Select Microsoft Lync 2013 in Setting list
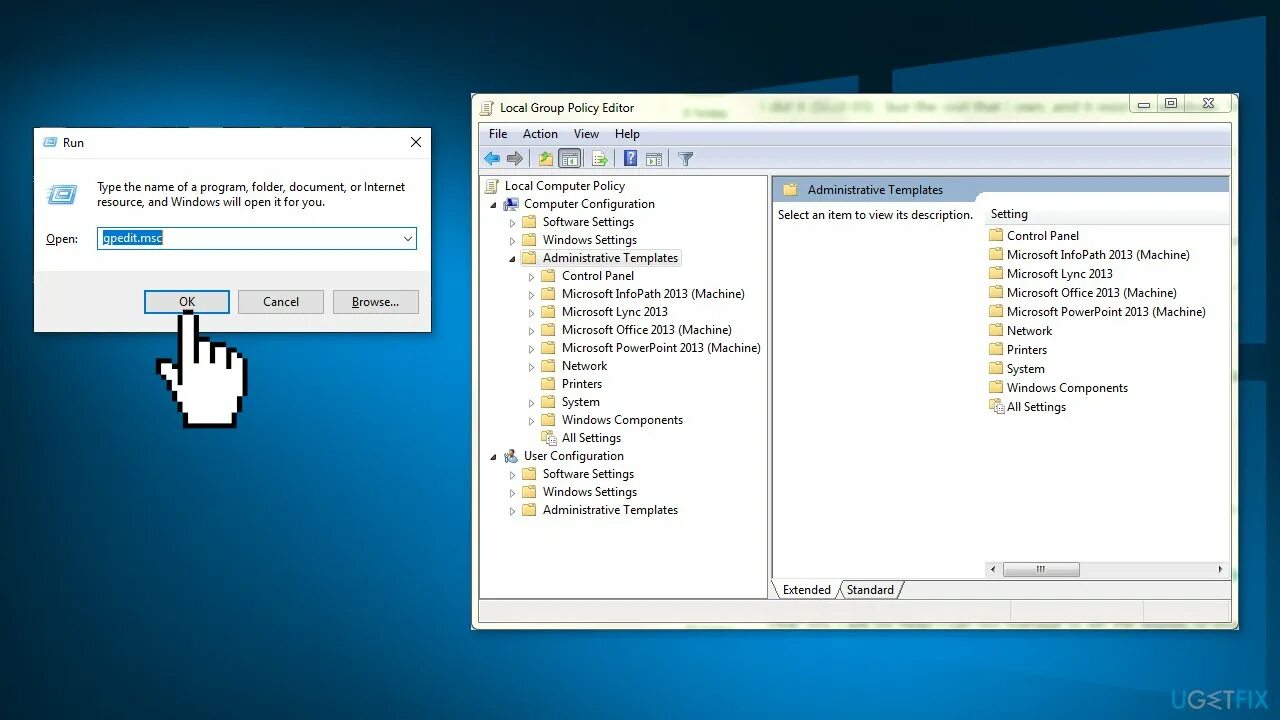 [1059, 274]
